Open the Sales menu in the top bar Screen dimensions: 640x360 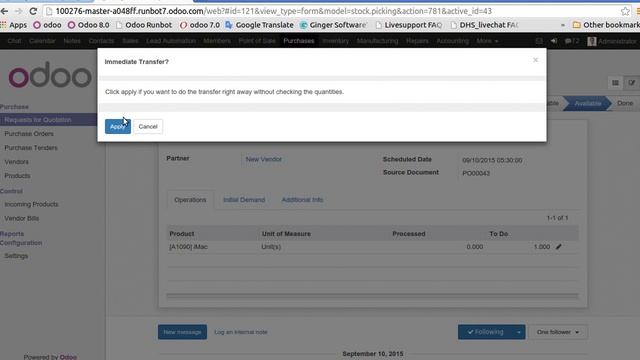coord(130,41)
